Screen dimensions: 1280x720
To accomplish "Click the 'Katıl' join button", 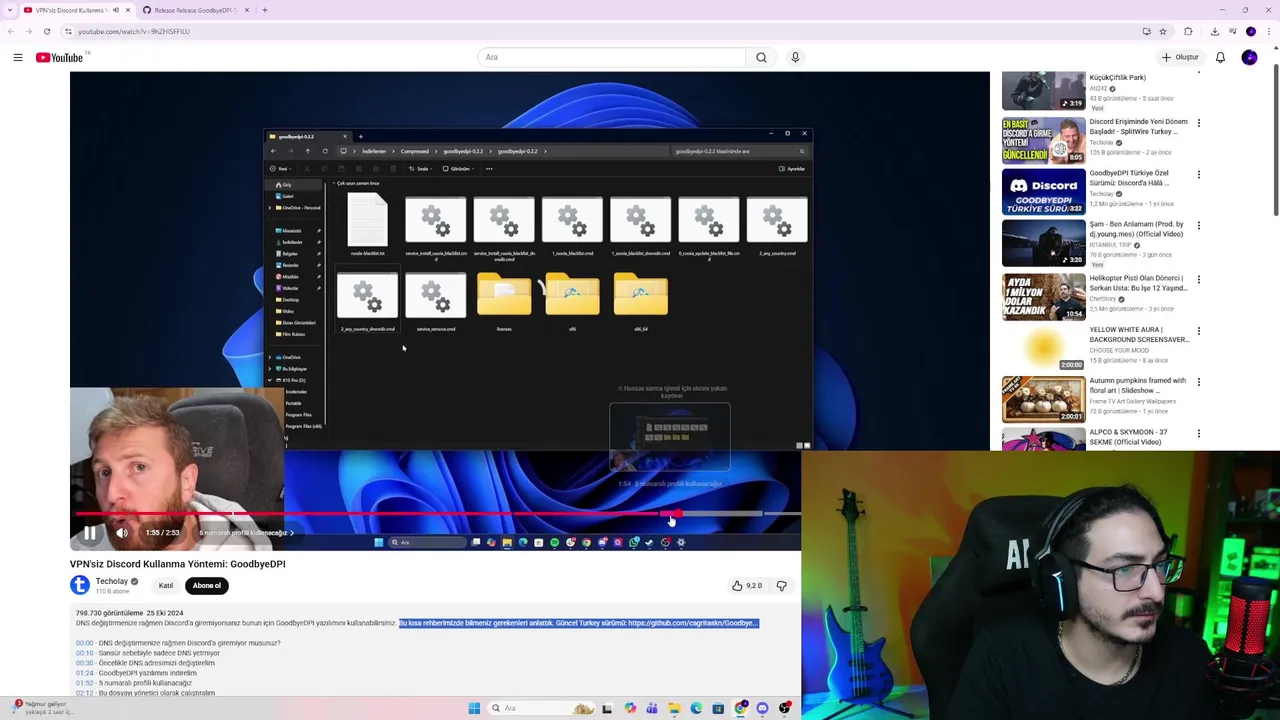I will click(x=166, y=585).
